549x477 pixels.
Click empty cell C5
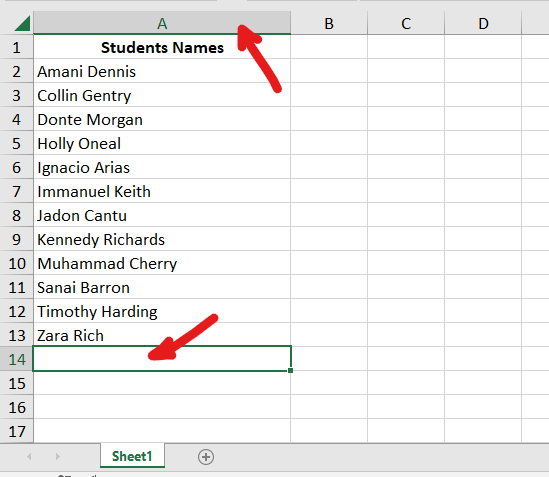coord(406,143)
